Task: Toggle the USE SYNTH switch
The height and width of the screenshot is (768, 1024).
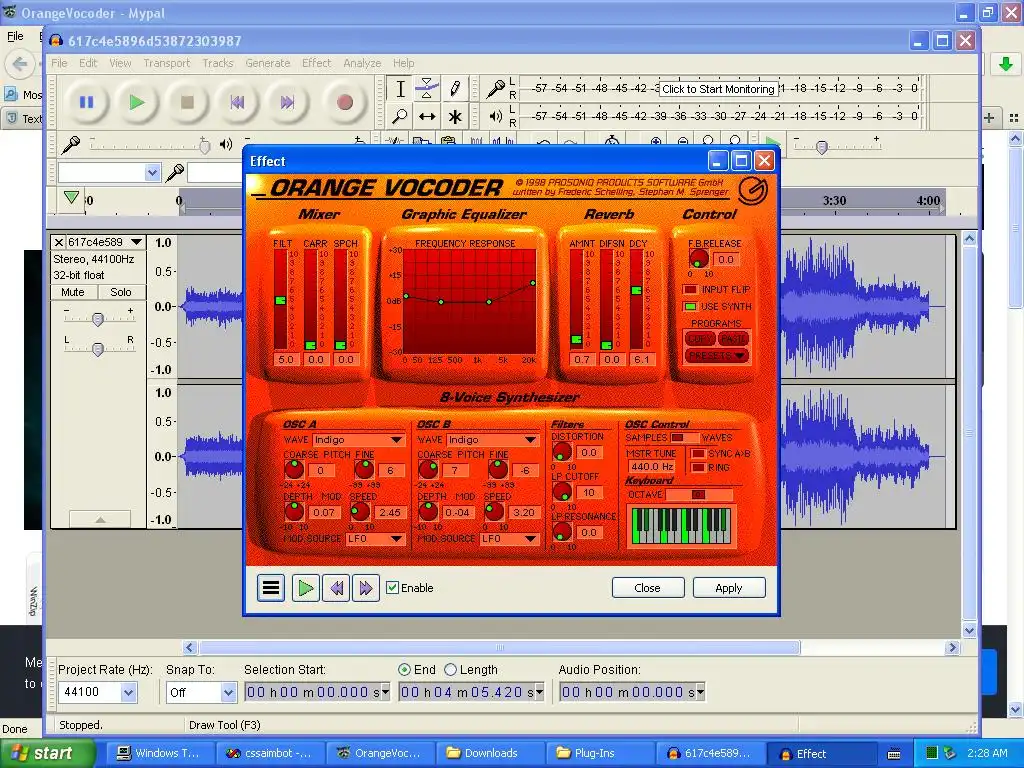Action: 690,307
